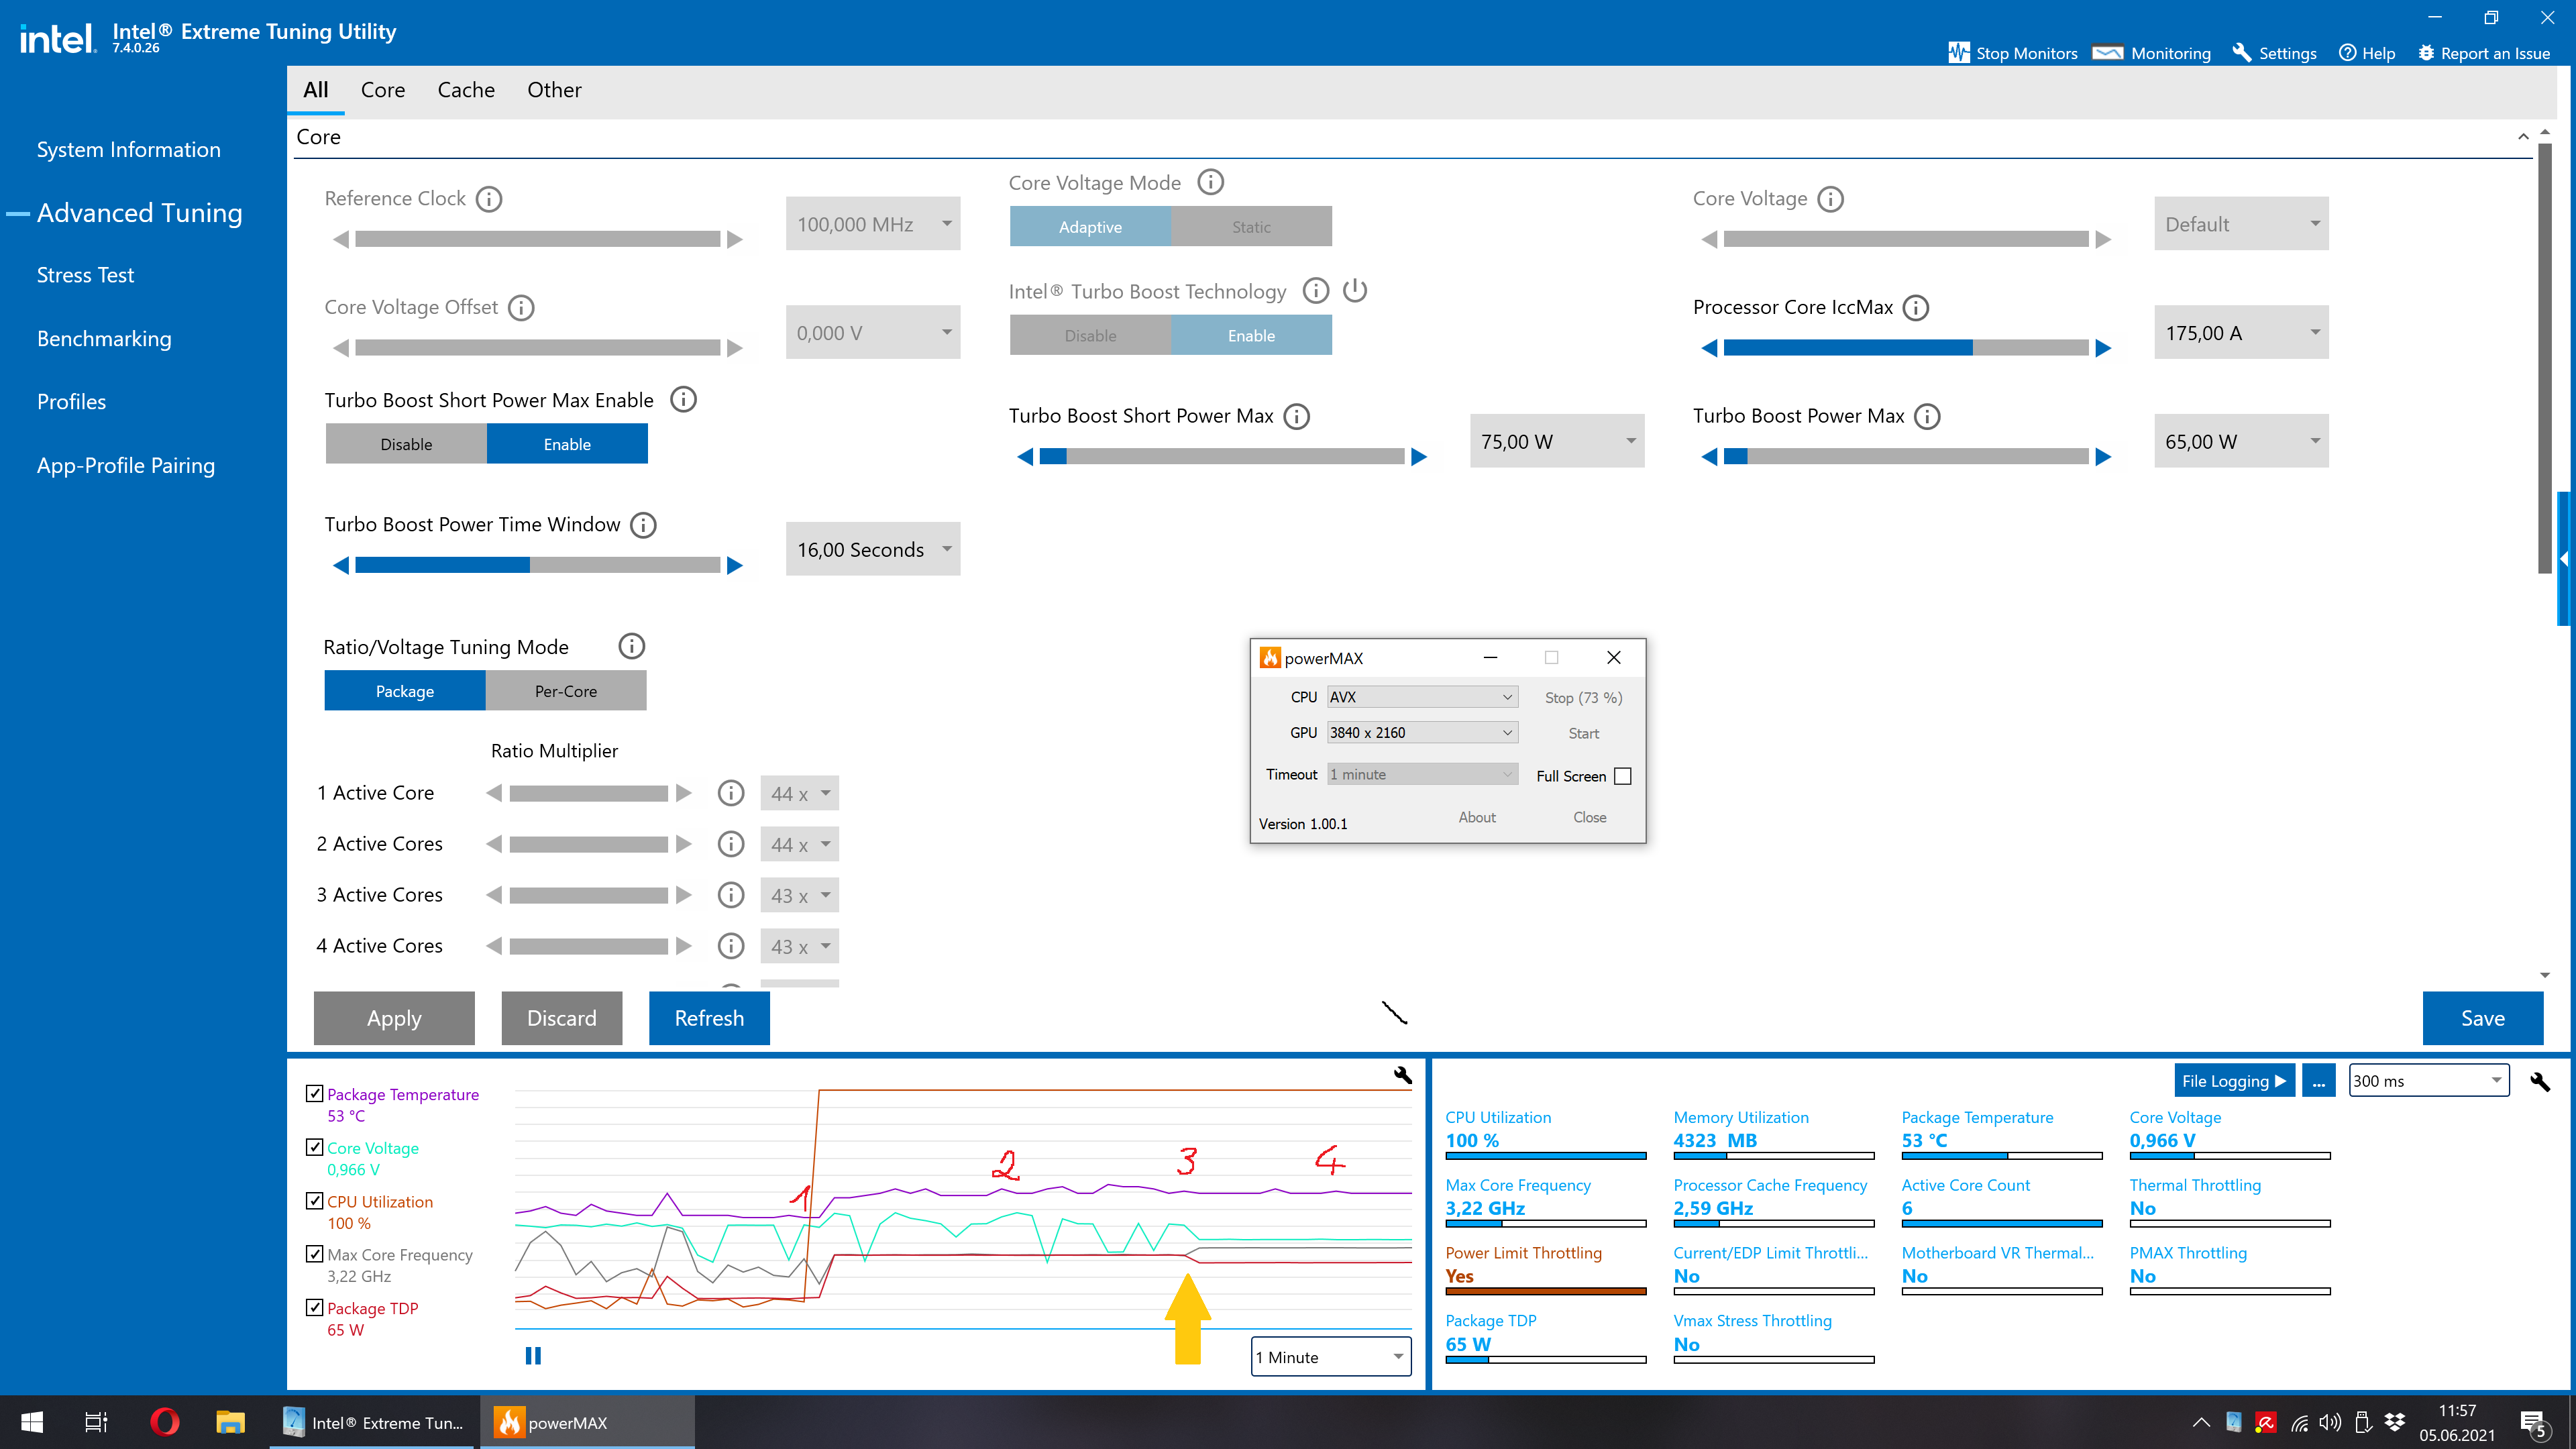Click Report an Issue bug icon
The height and width of the screenshot is (1449, 2576).
(2426, 53)
